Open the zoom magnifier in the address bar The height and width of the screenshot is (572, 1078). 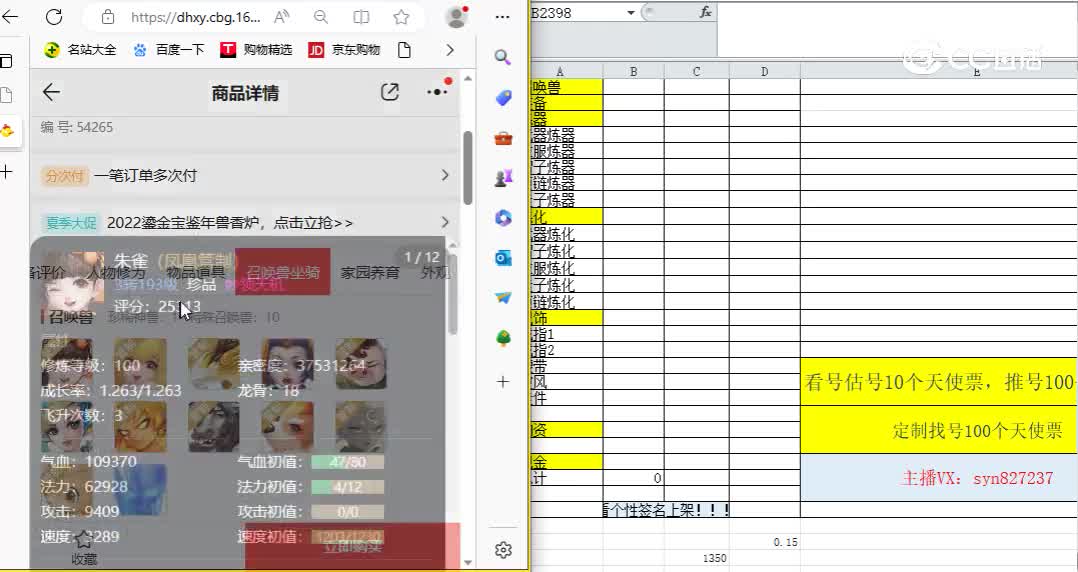tap(320, 17)
